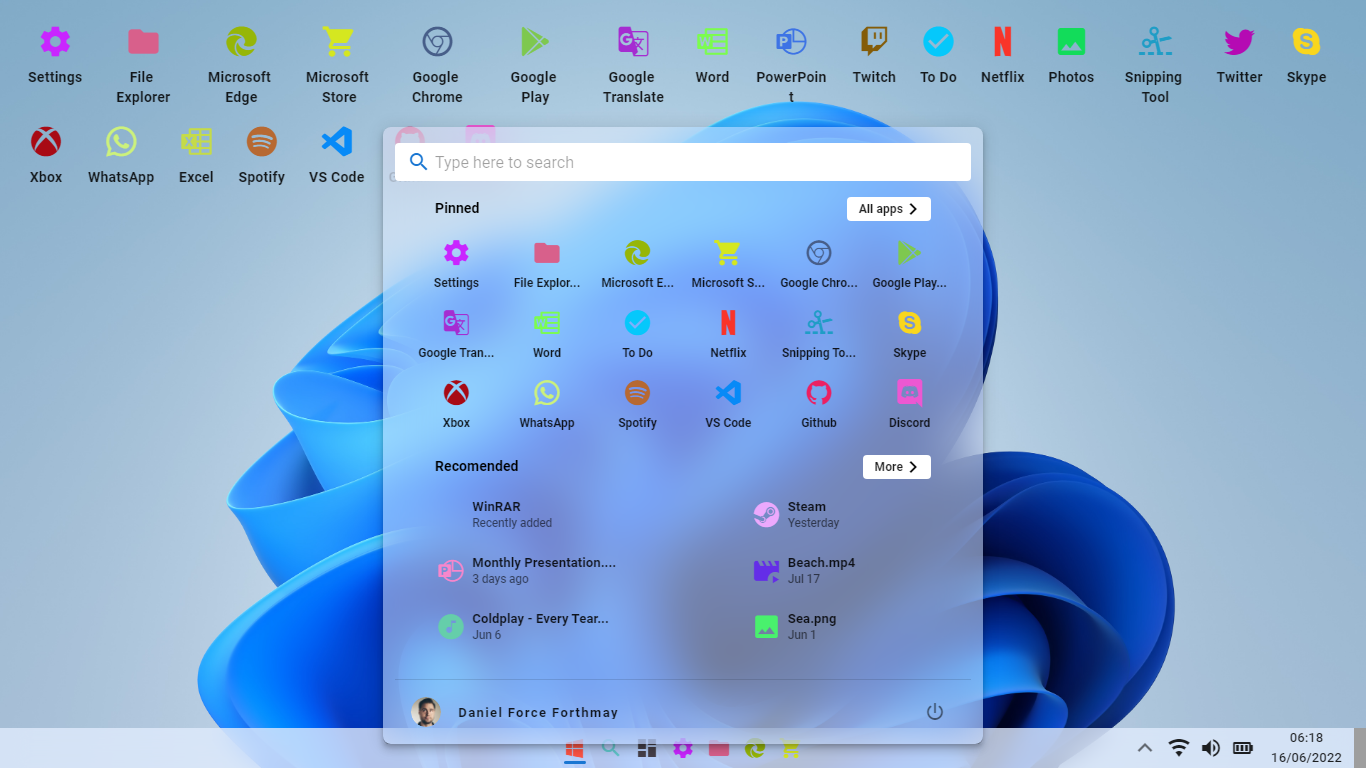Select the Microsoft Edge desktop shortcut
The image size is (1366, 768).
240,64
